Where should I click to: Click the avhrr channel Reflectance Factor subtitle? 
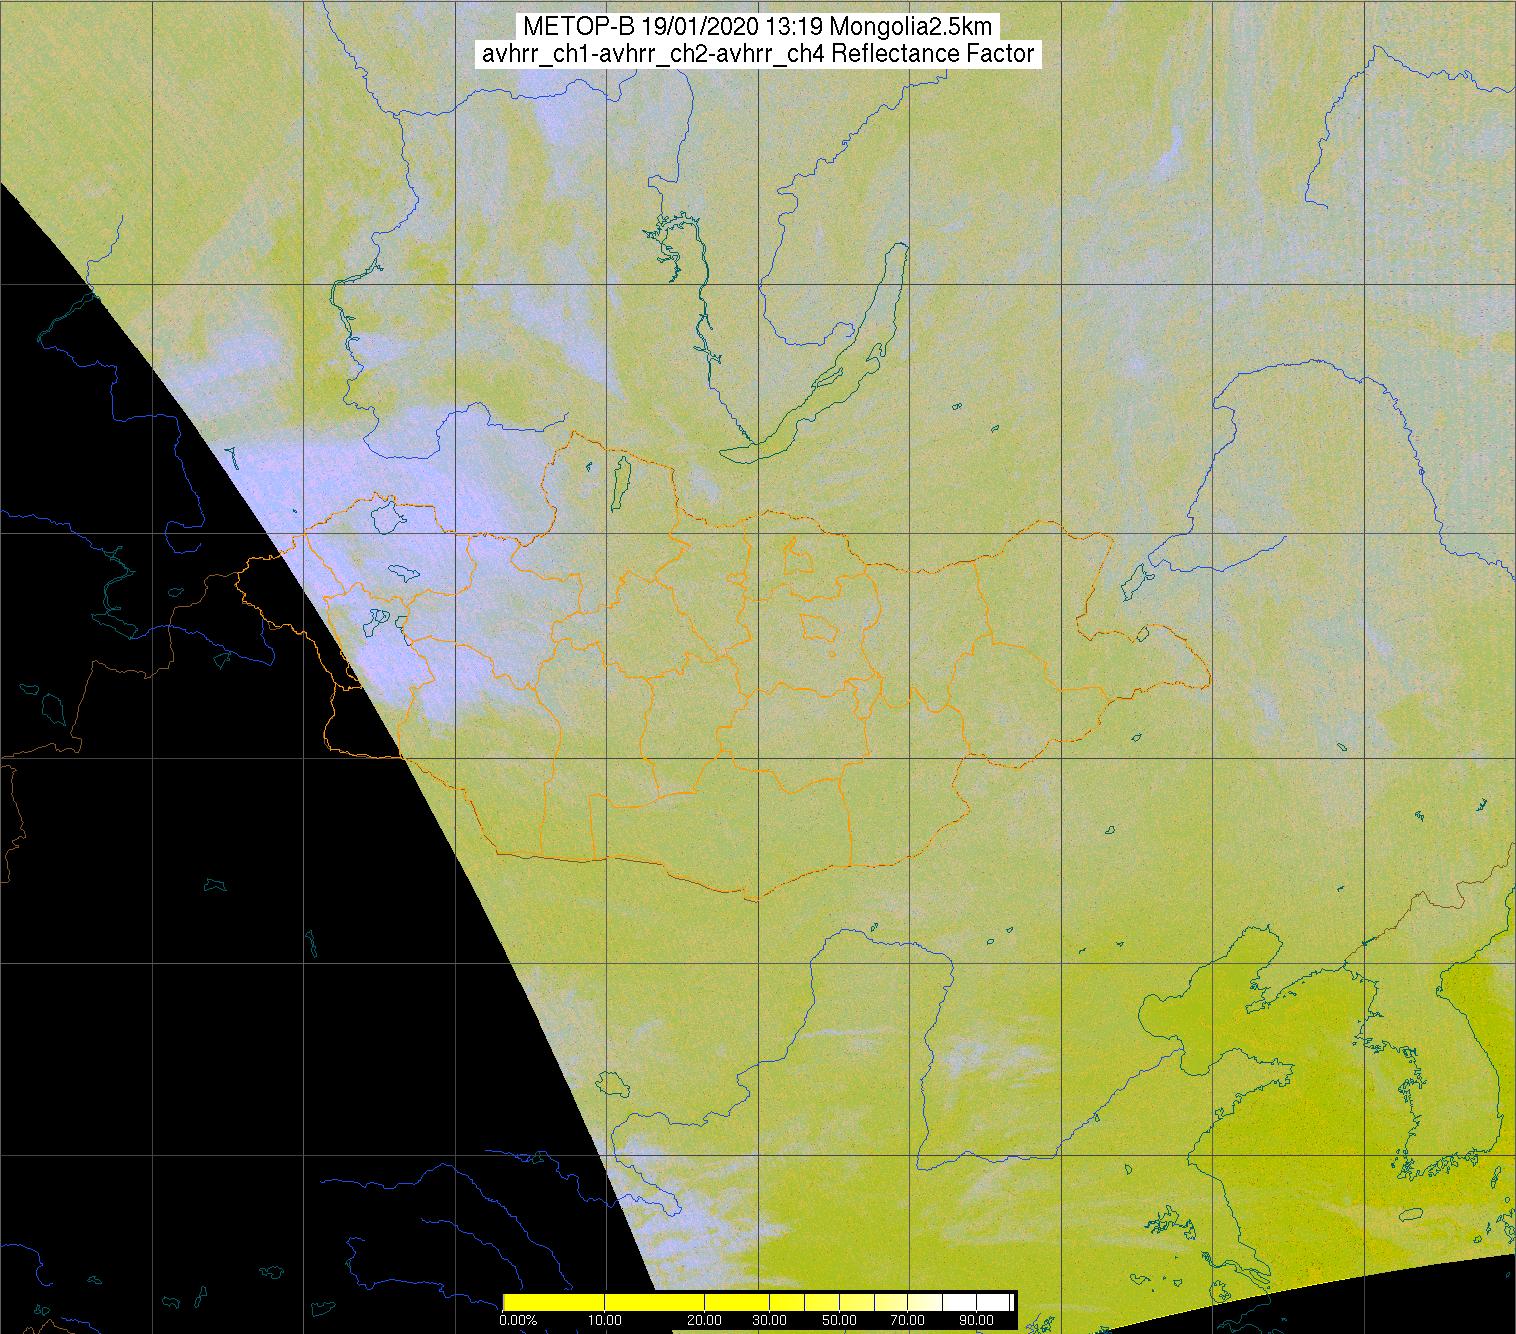pos(757,54)
